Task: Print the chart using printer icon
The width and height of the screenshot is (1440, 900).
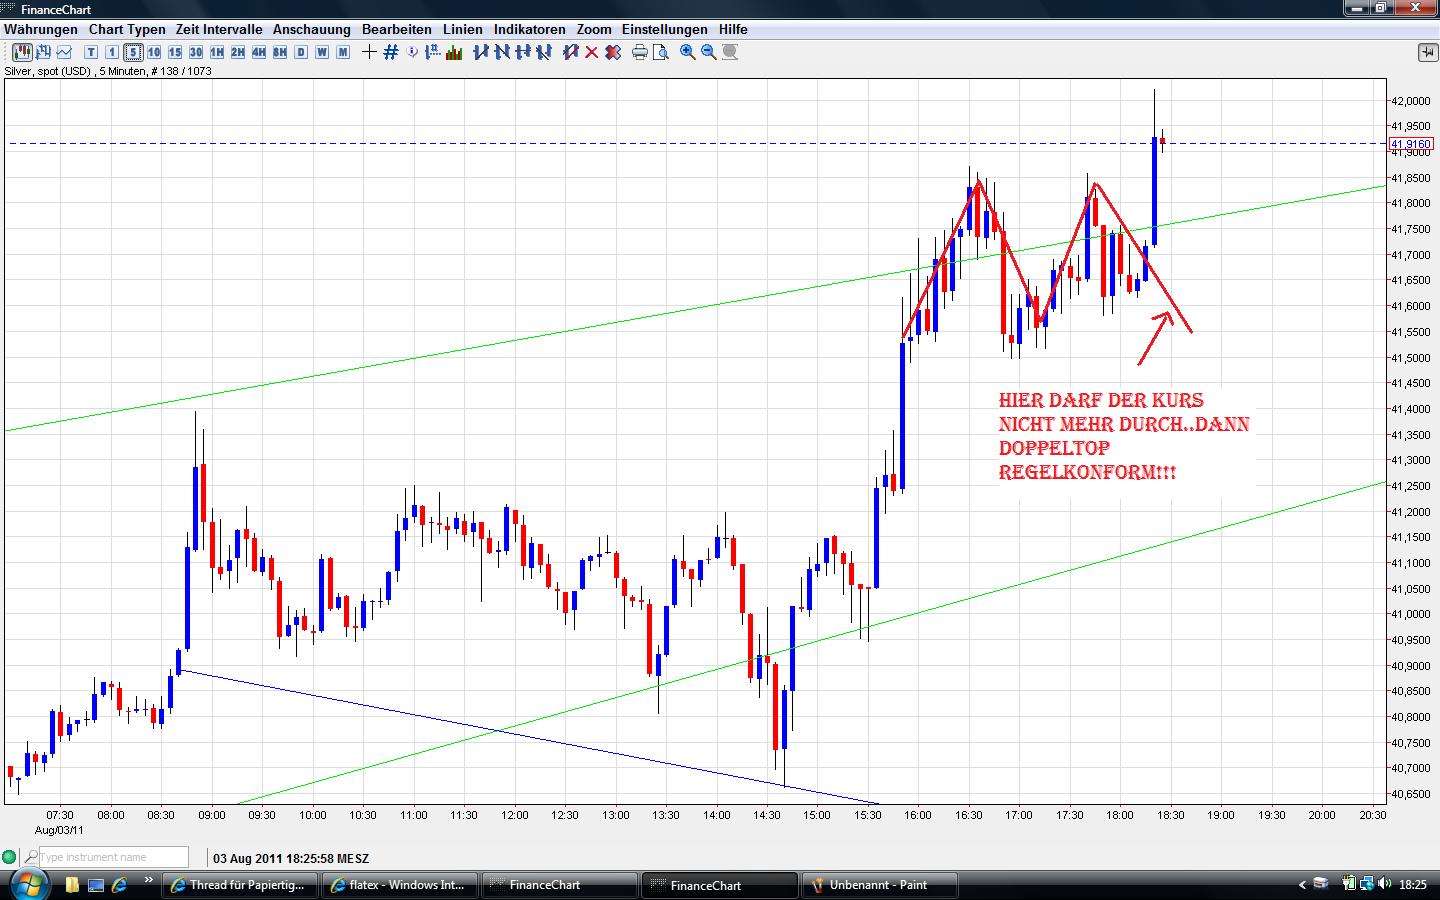Action: click(x=640, y=52)
